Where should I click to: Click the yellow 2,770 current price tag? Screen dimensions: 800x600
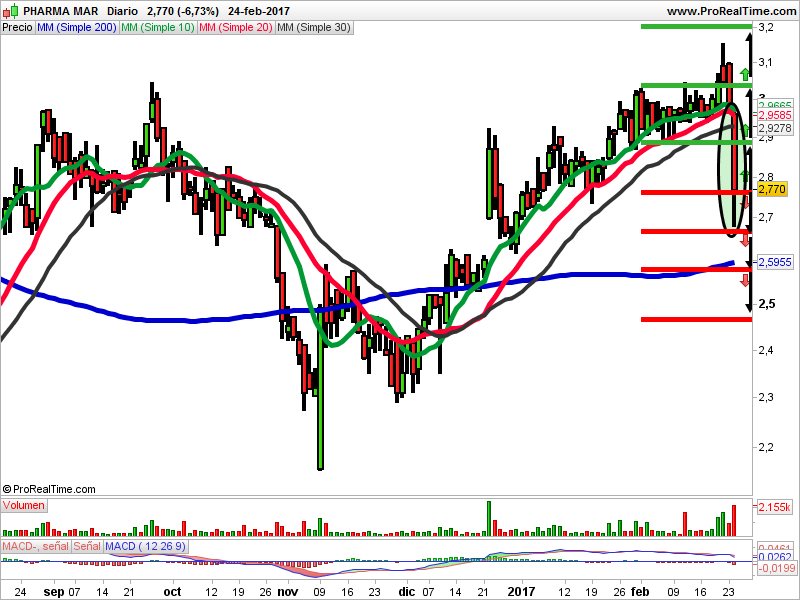[x=772, y=189]
